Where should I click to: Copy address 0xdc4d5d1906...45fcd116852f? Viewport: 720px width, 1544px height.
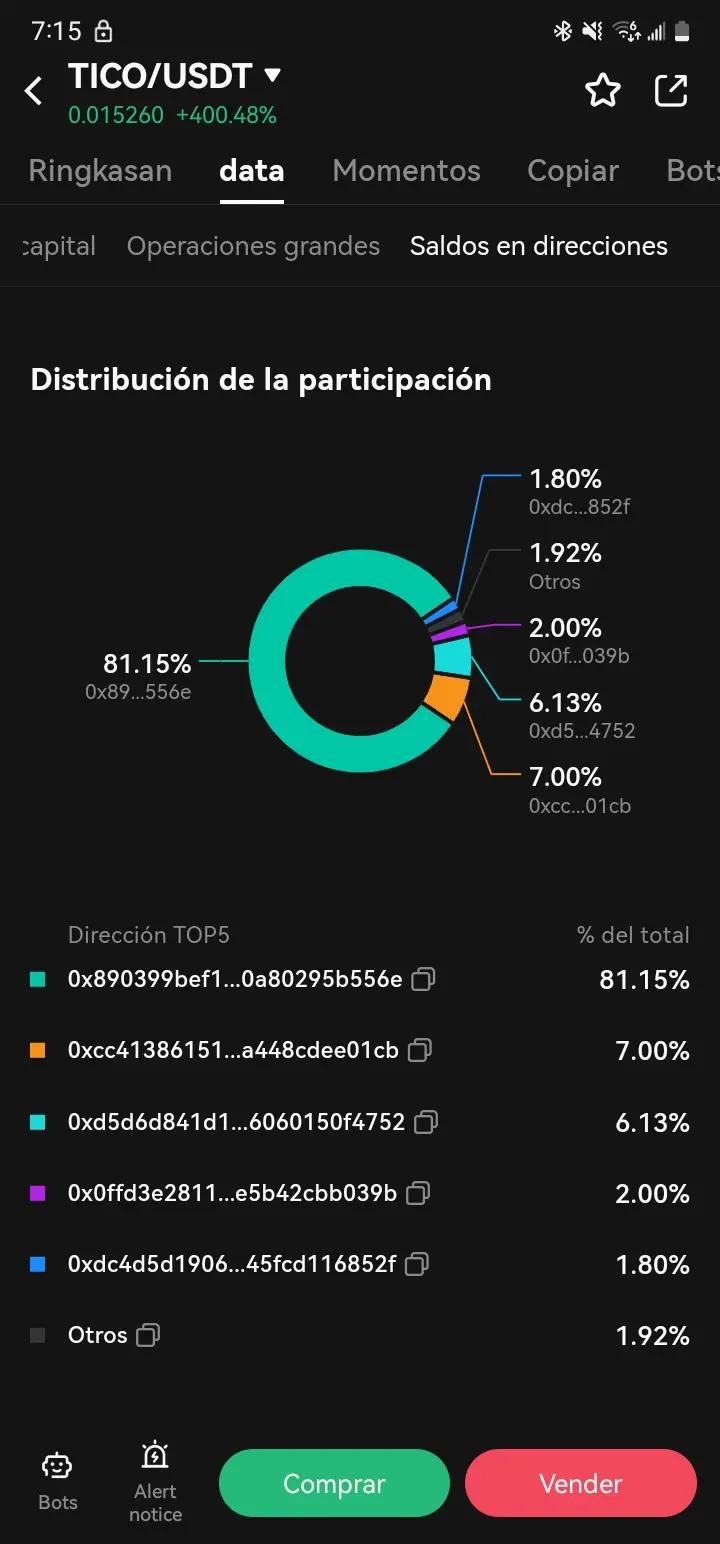tap(417, 1264)
